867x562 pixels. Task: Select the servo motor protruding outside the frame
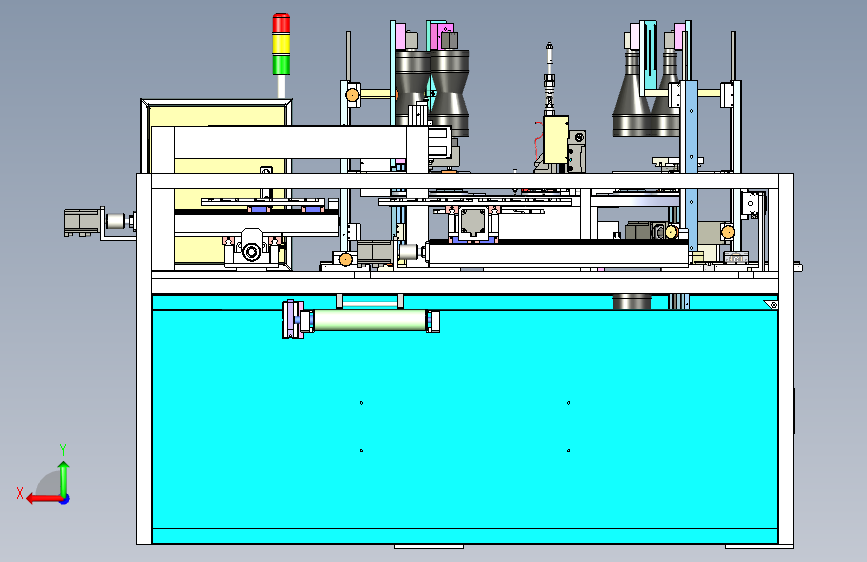point(82,222)
